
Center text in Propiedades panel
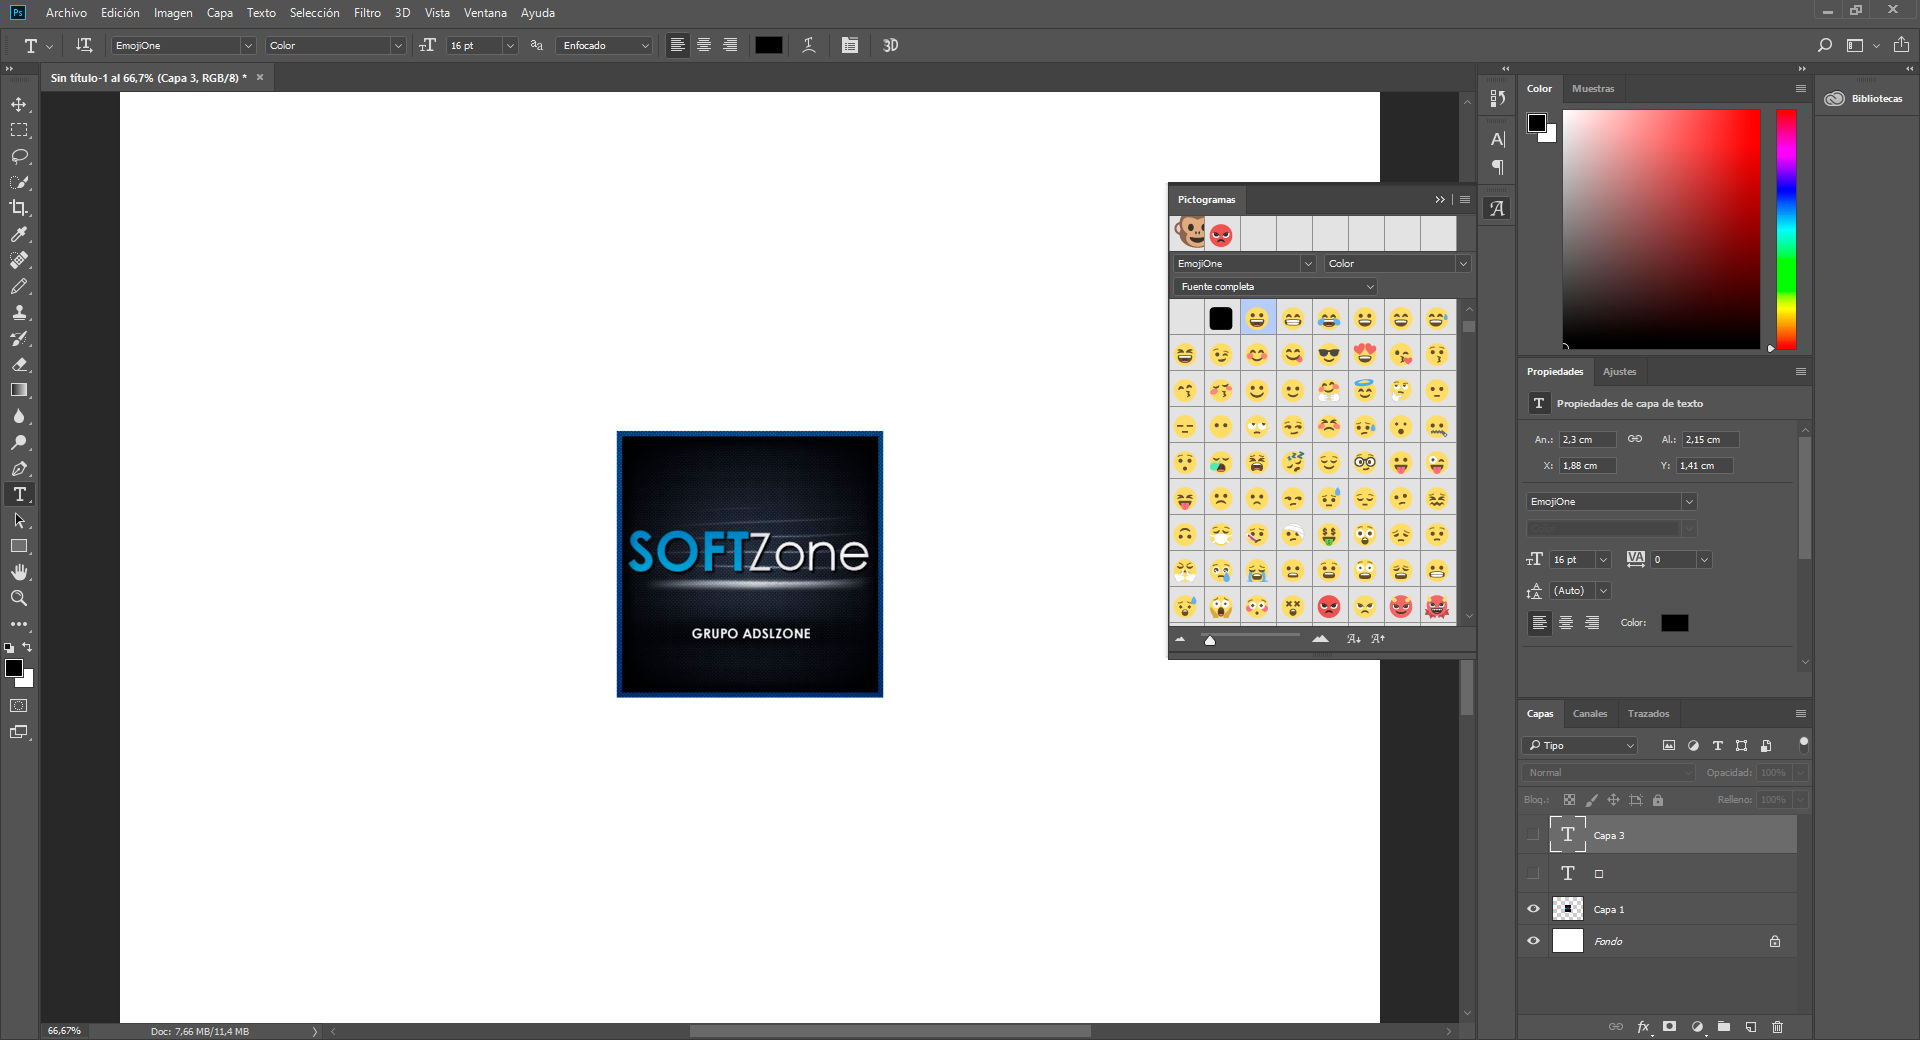[1566, 623]
